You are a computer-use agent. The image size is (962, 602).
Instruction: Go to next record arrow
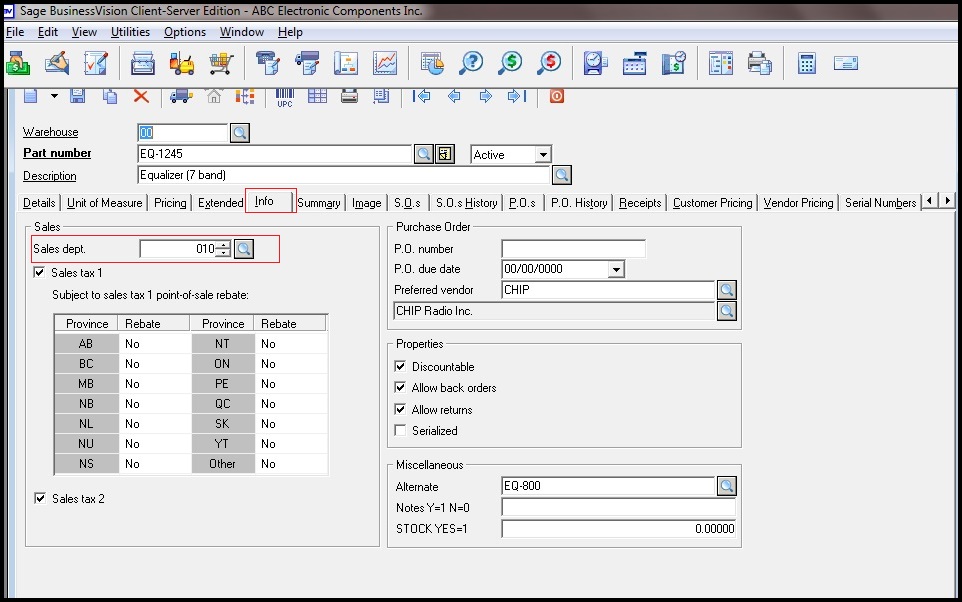click(x=485, y=96)
